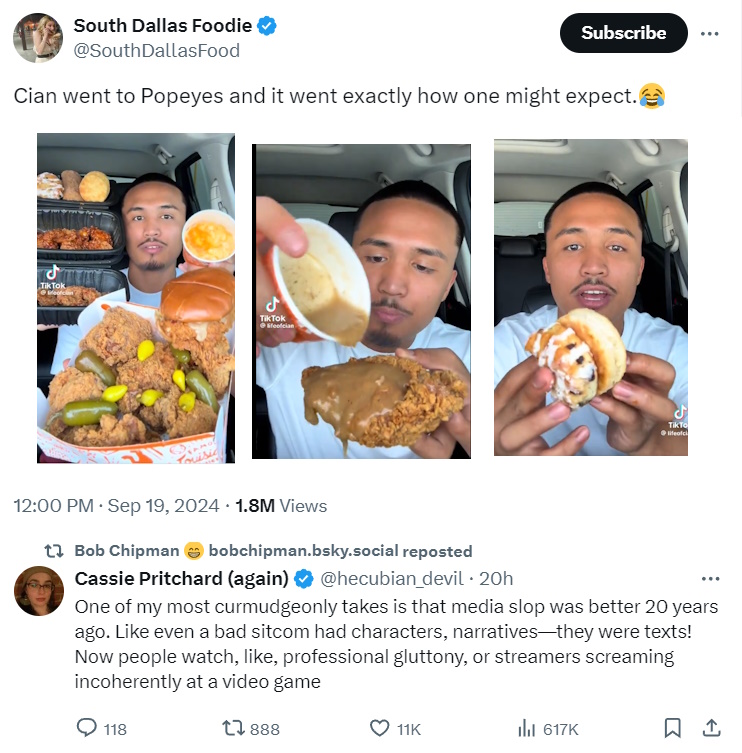Viewport: 742px width, 753px height.
Task: Click South Dallas Foodie verified badge
Action: pos(267,26)
